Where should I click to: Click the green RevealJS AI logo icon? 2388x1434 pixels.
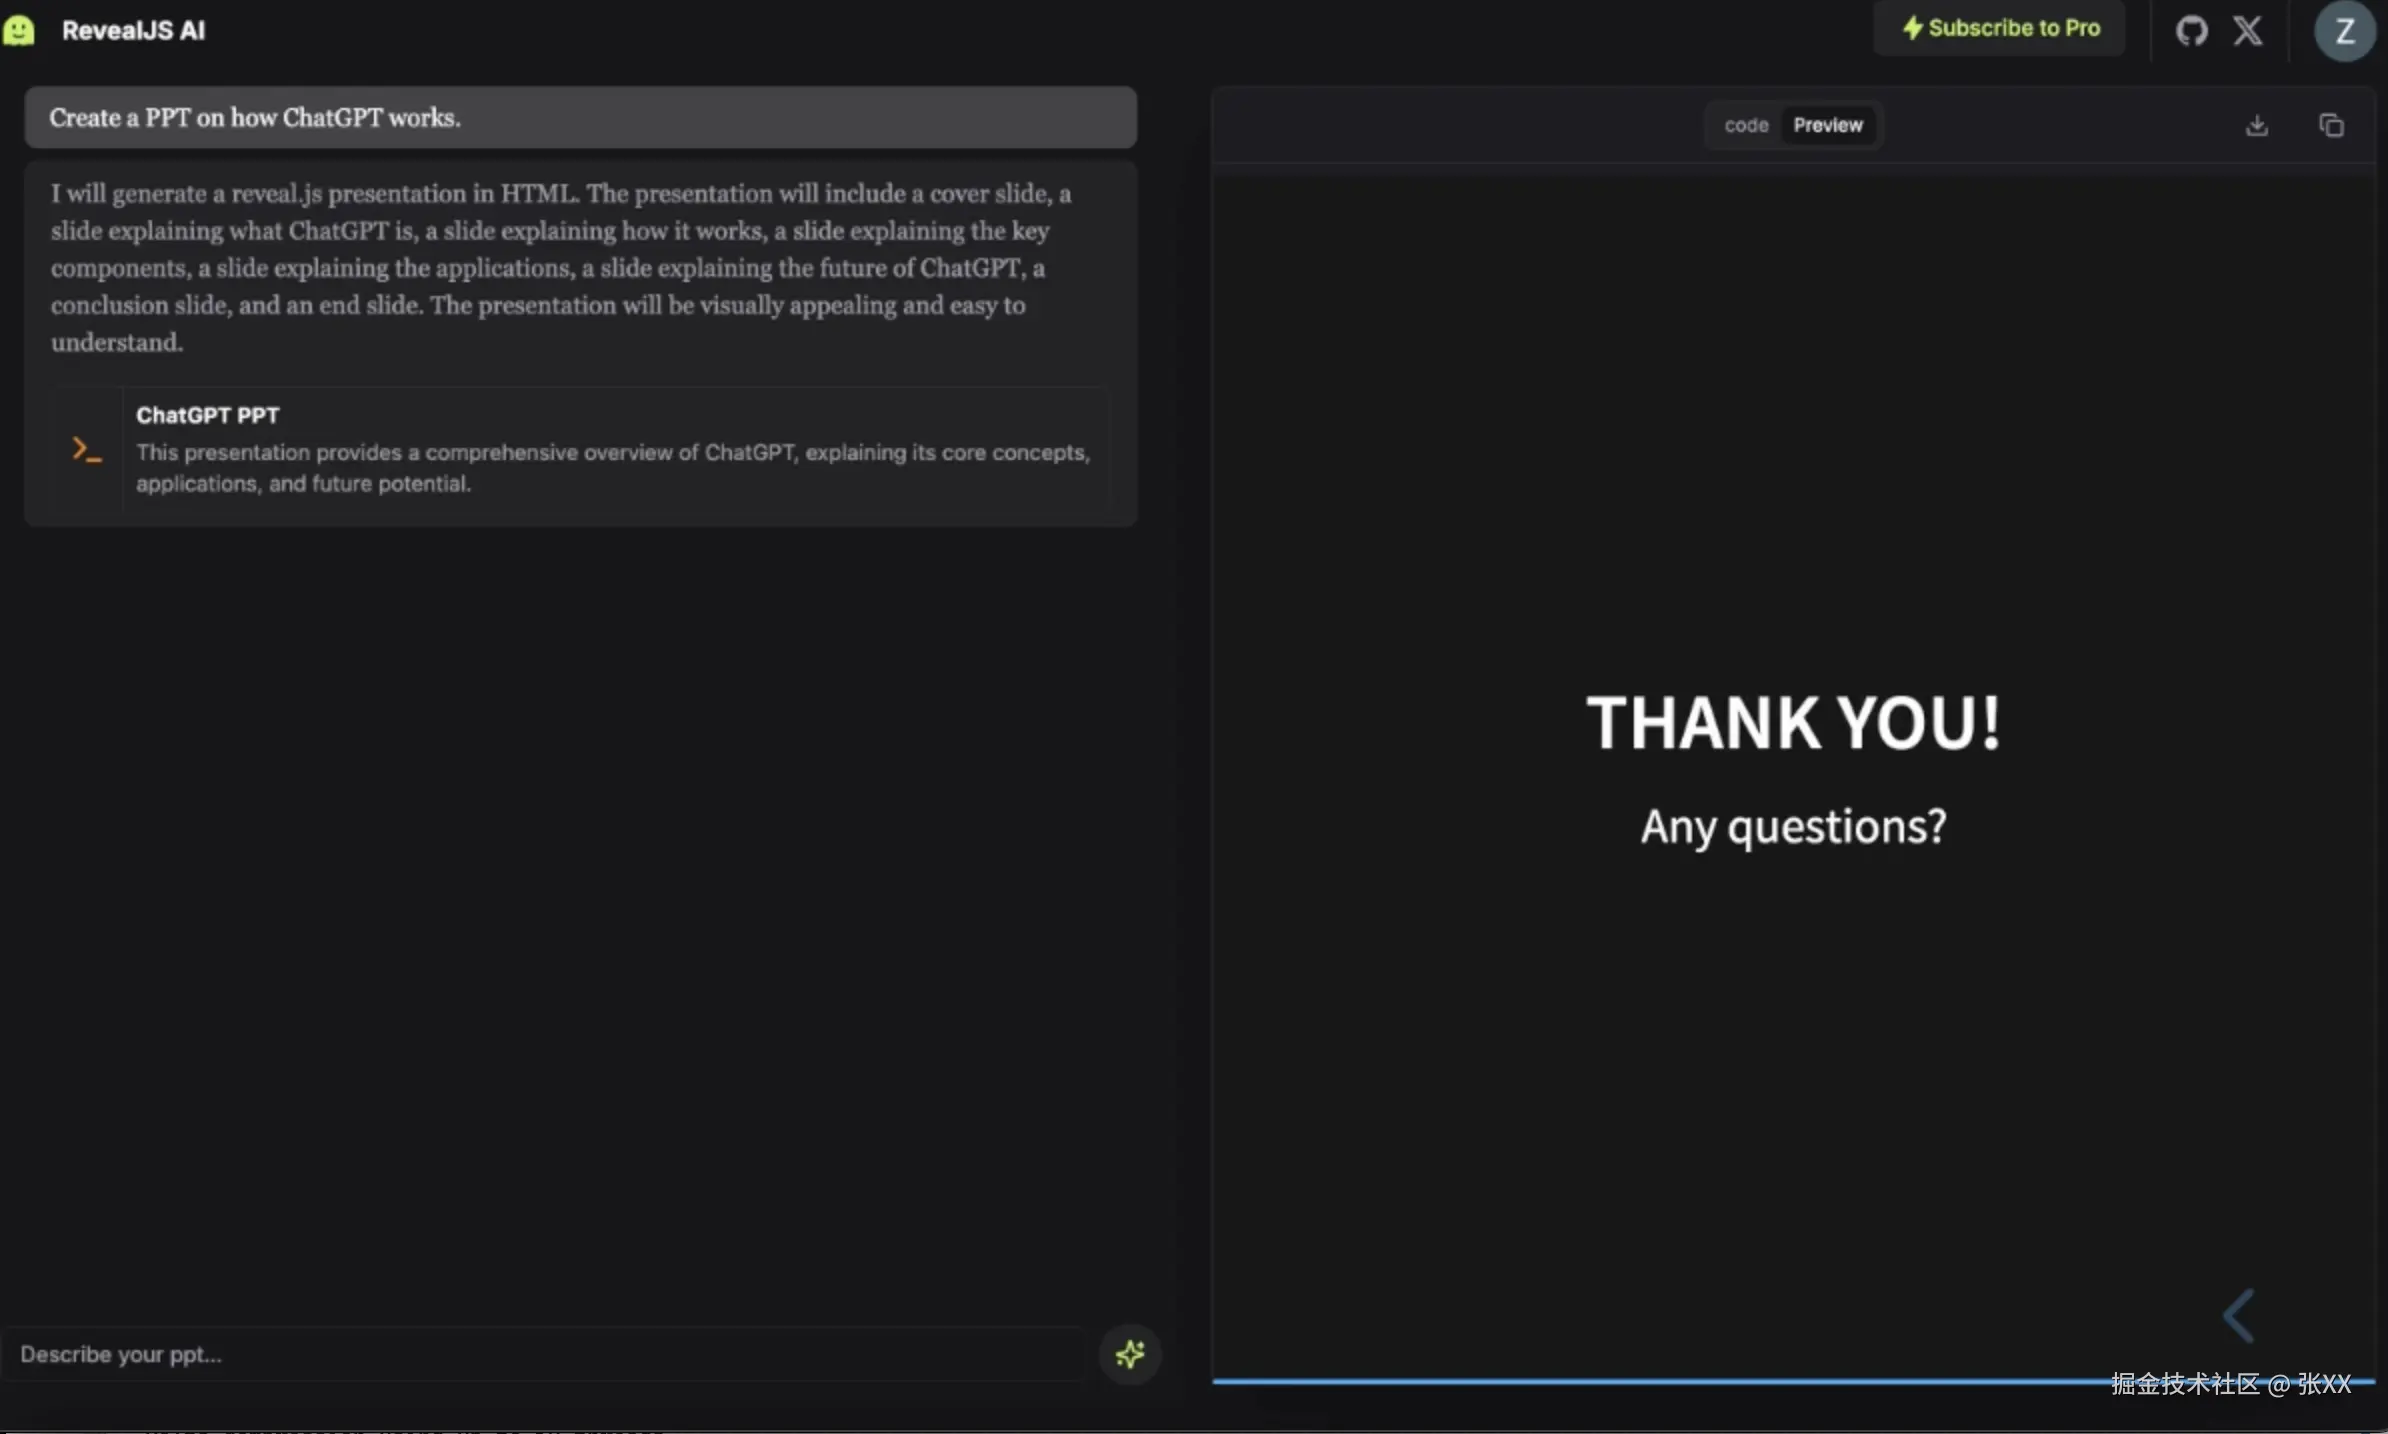pos(19,30)
